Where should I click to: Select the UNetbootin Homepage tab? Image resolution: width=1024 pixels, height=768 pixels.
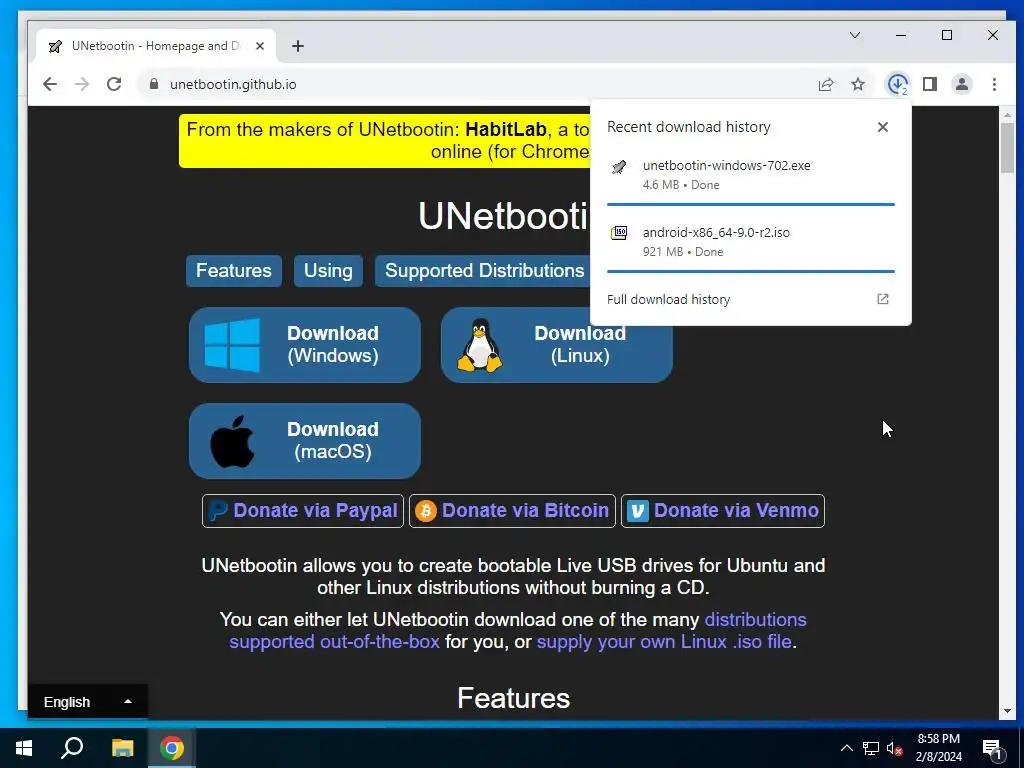tap(156, 46)
